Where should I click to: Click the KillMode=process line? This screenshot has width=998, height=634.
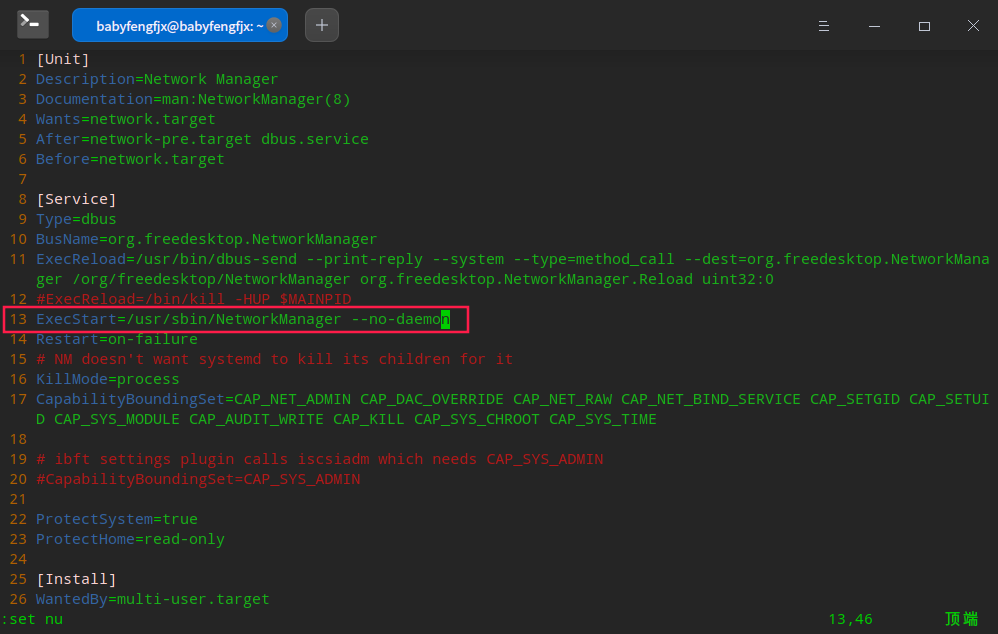(108, 379)
